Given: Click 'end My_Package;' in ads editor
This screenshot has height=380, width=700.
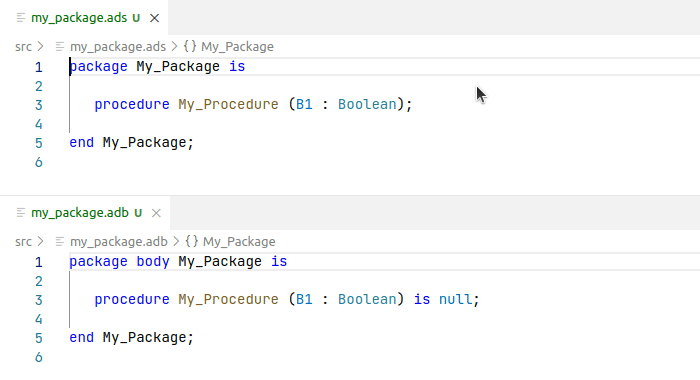Looking at the screenshot, I should point(131,143).
